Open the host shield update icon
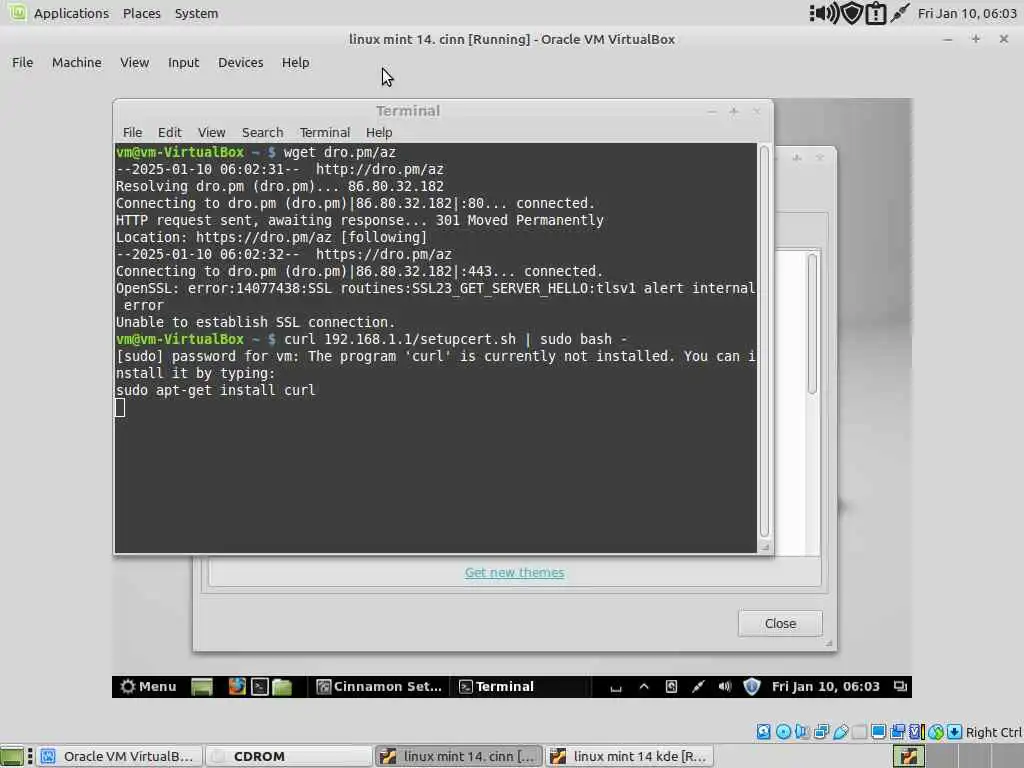The image size is (1024, 768). [x=851, y=13]
